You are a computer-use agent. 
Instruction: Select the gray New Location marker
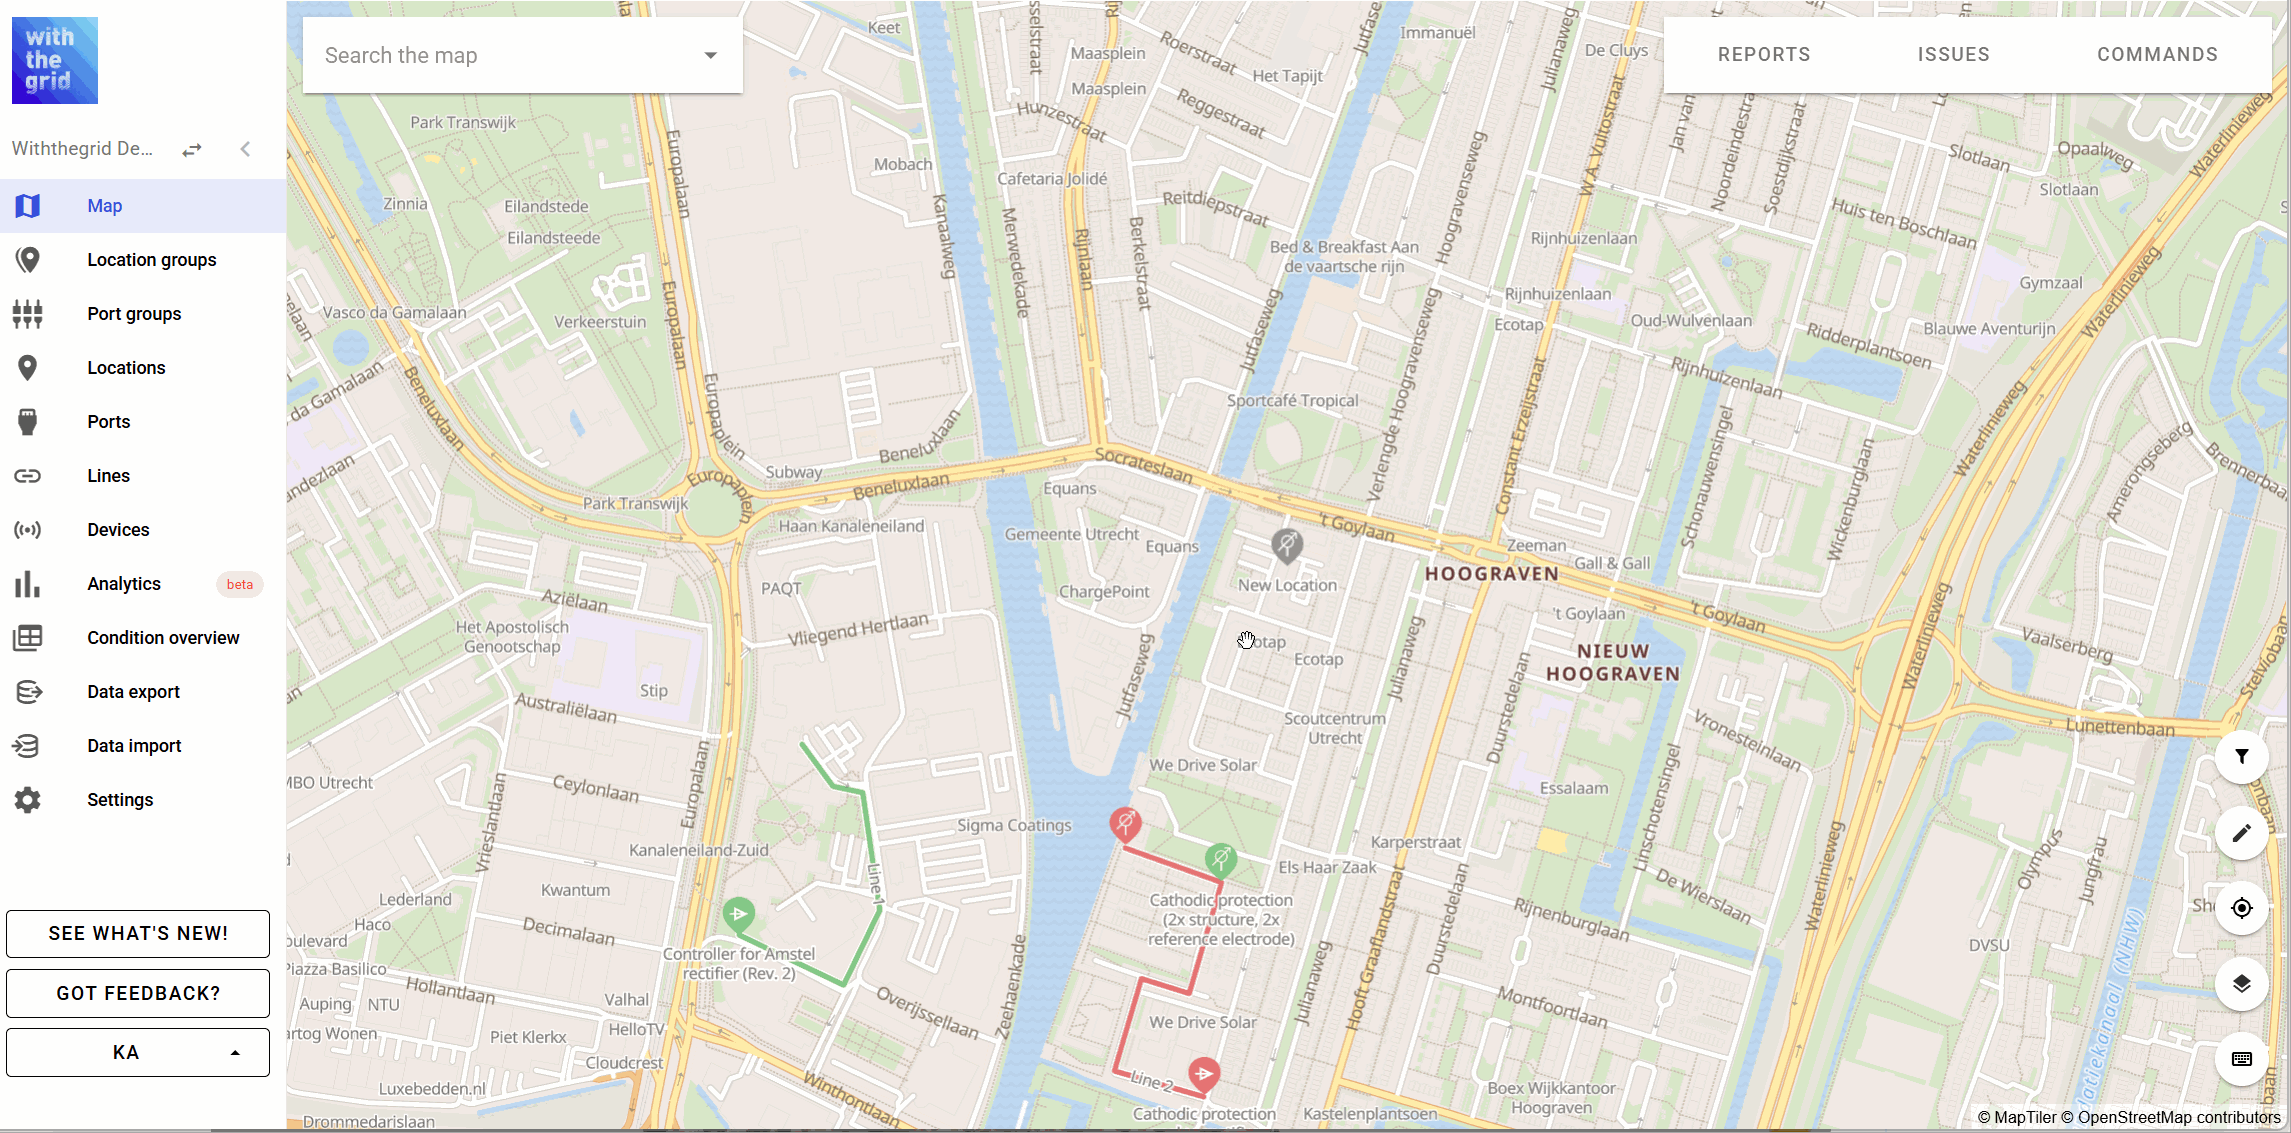[x=1287, y=546]
